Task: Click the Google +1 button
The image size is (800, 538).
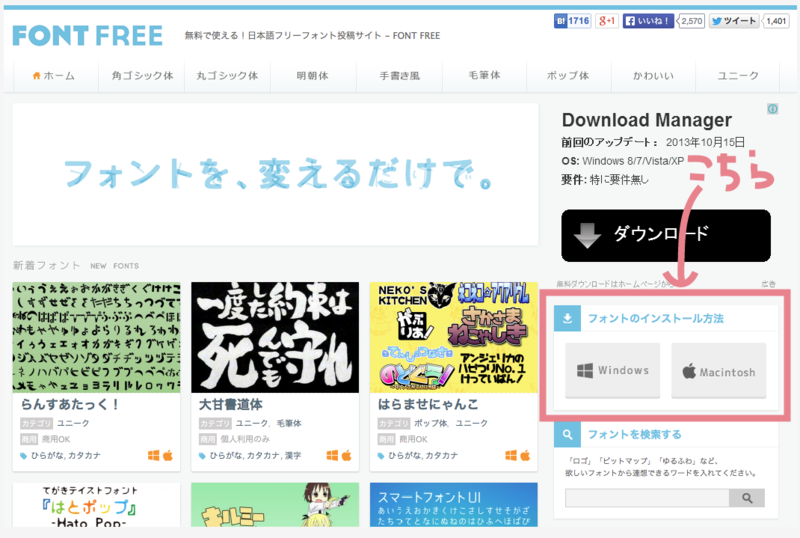Action: click(607, 21)
